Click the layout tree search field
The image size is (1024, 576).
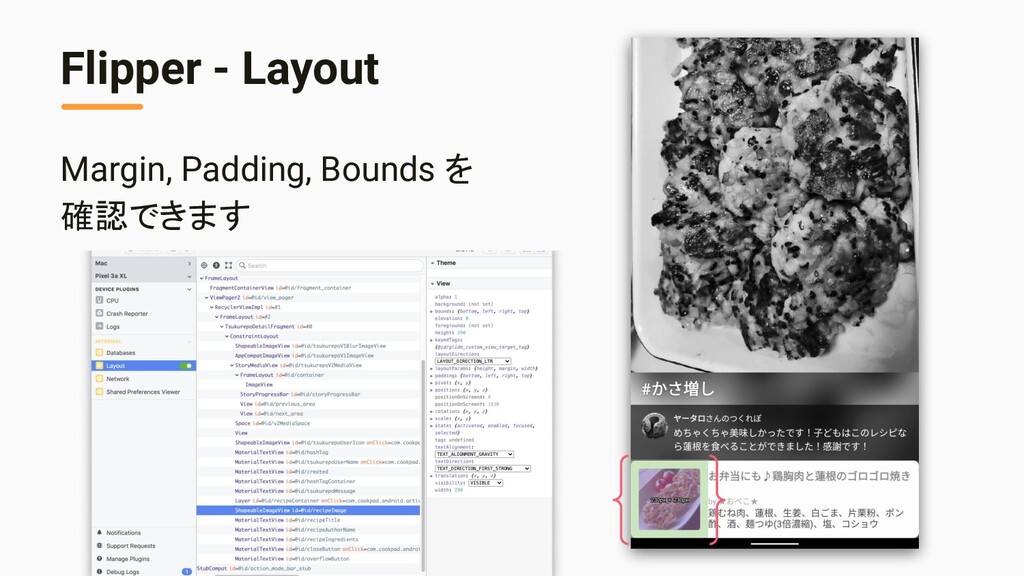[330, 265]
